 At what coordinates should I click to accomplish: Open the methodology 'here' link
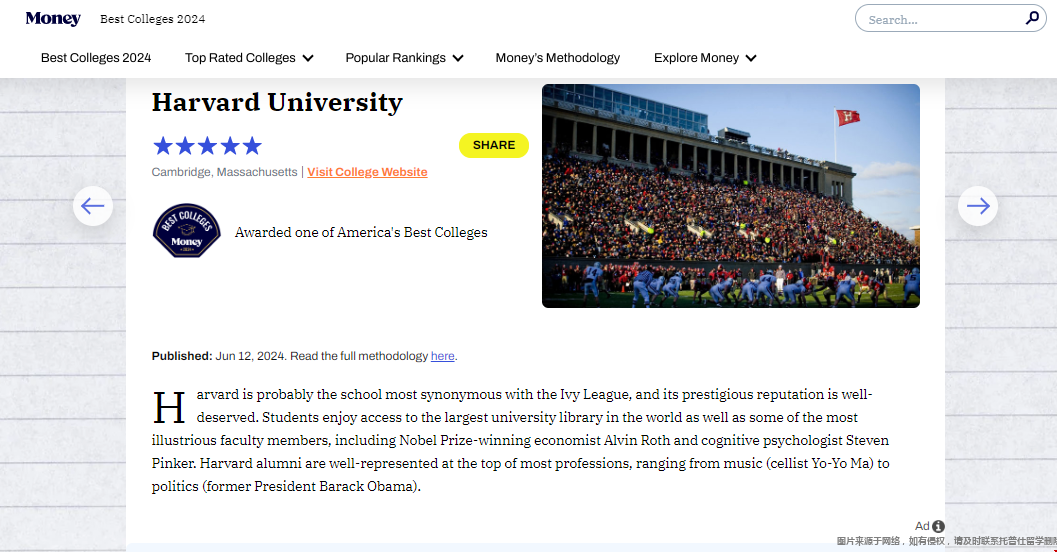click(443, 356)
